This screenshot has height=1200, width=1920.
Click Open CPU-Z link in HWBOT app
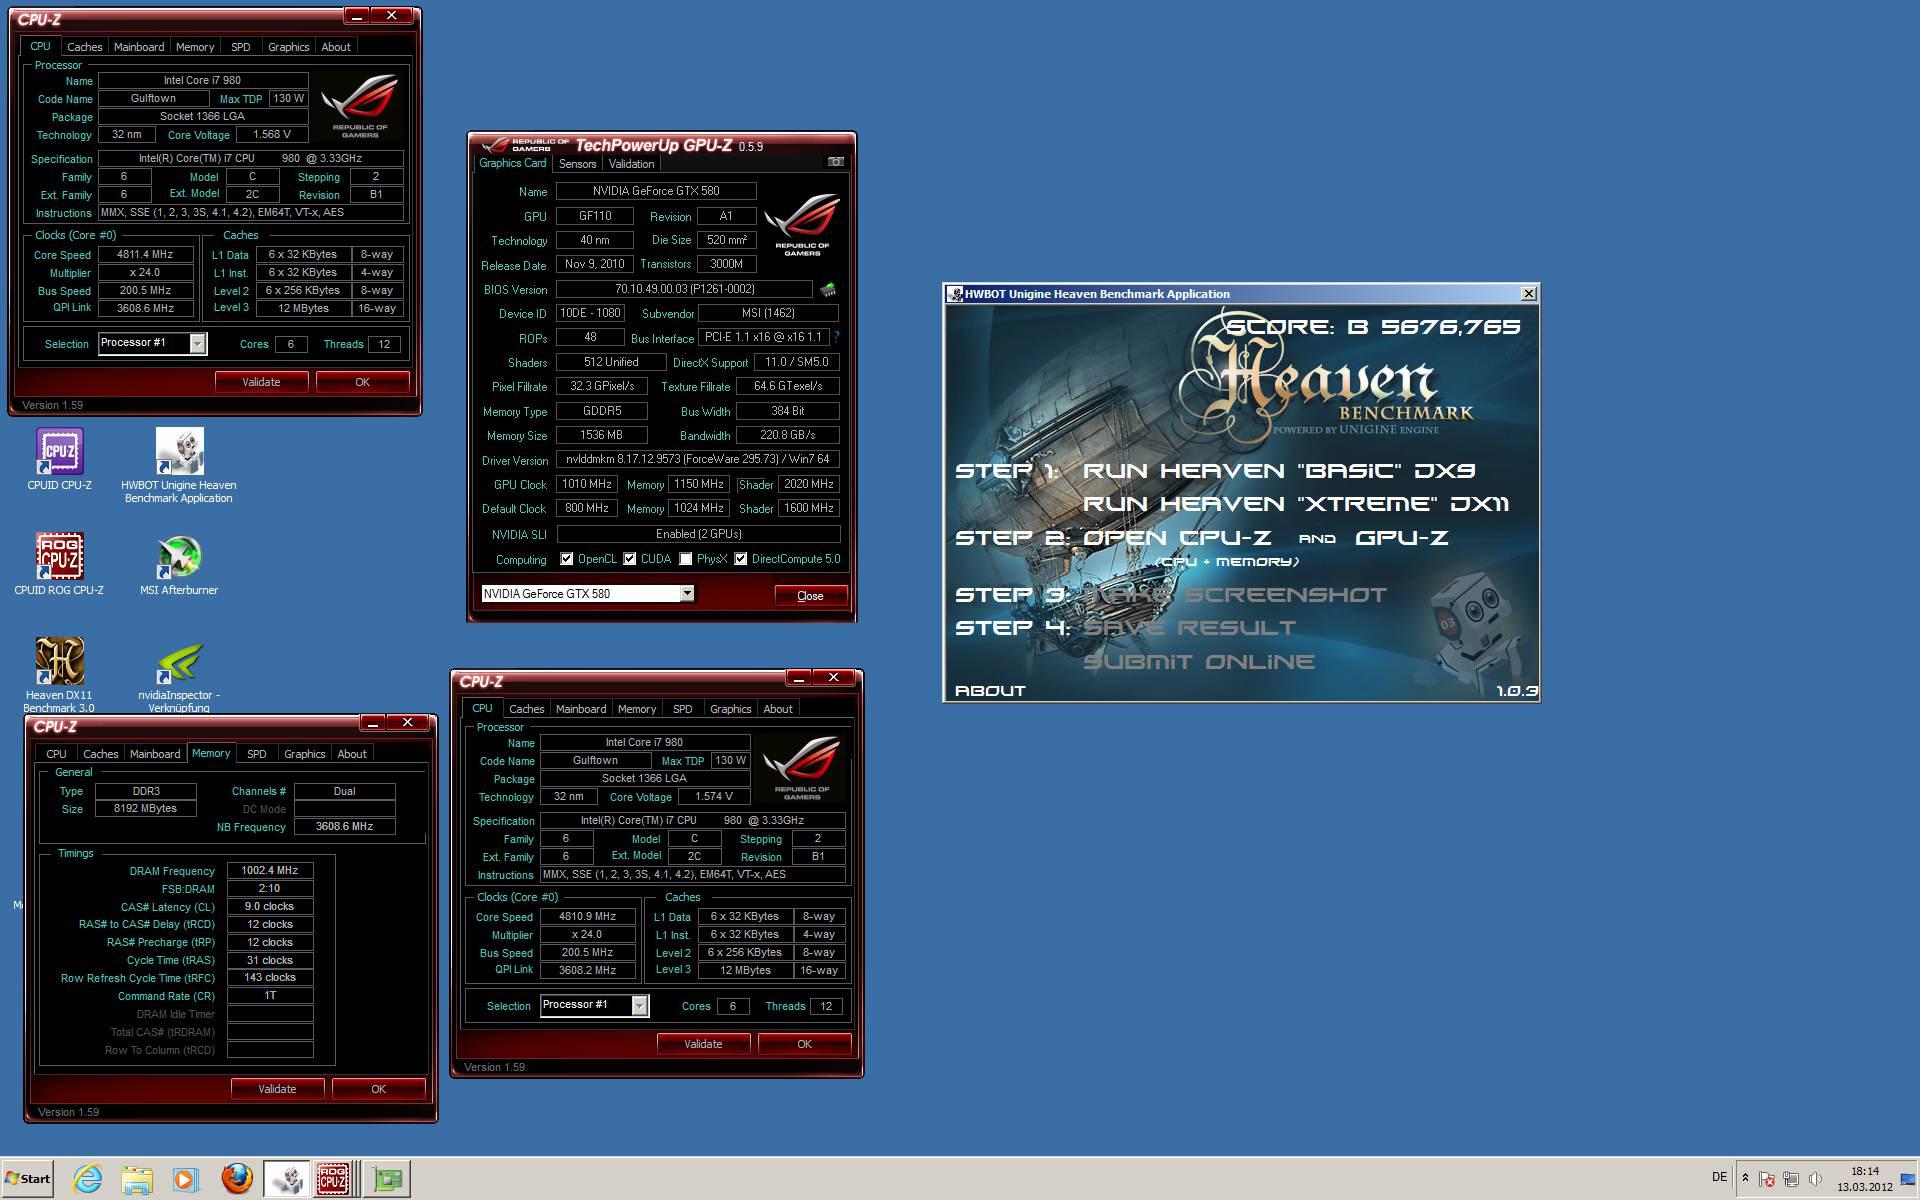click(1178, 538)
